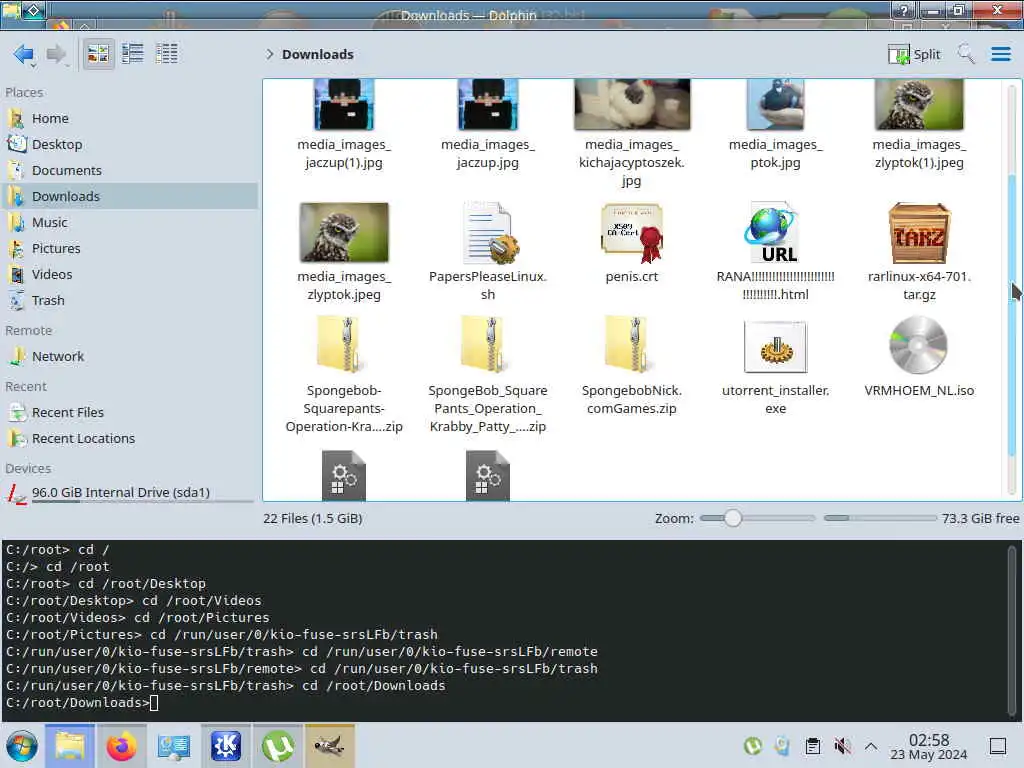The image size is (1024, 768).
Task: Switch to Icons view mode
Action: [98, 54]
